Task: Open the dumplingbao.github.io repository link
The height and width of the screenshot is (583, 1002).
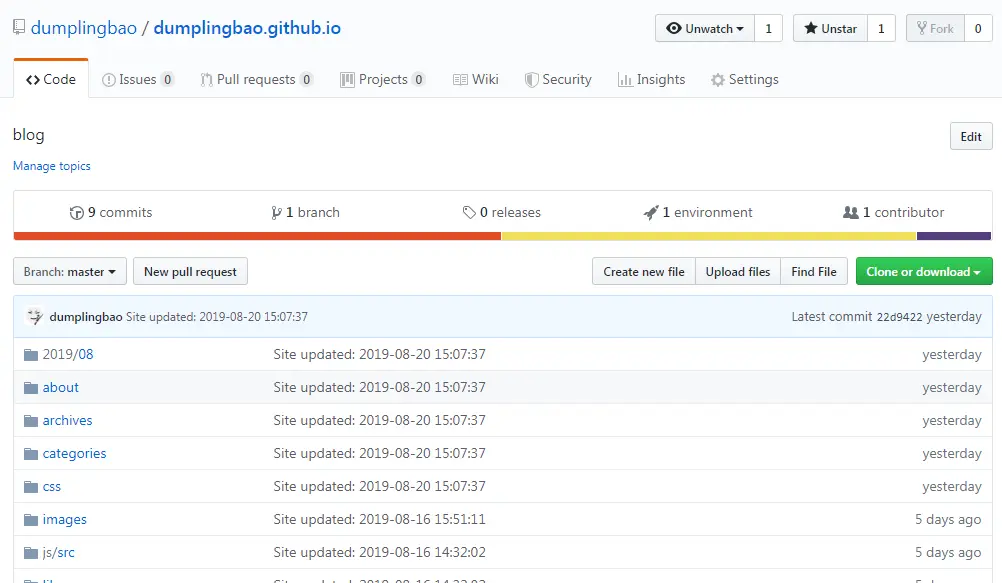Action: point(247,27)
